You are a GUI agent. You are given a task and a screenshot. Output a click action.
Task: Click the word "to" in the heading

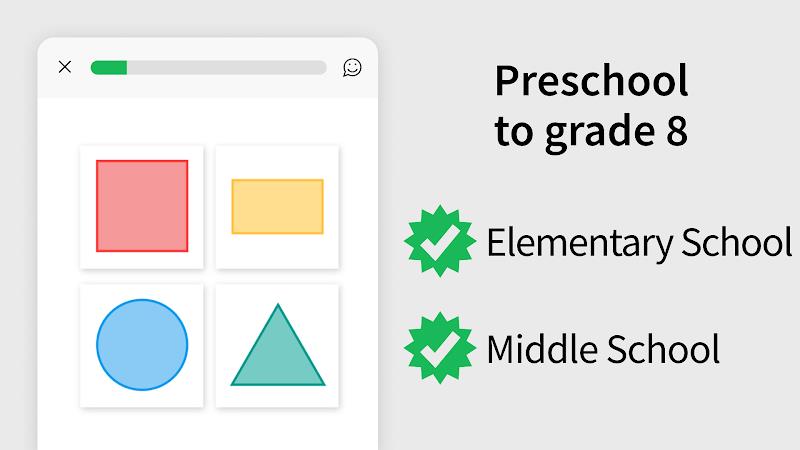[514, 131]
